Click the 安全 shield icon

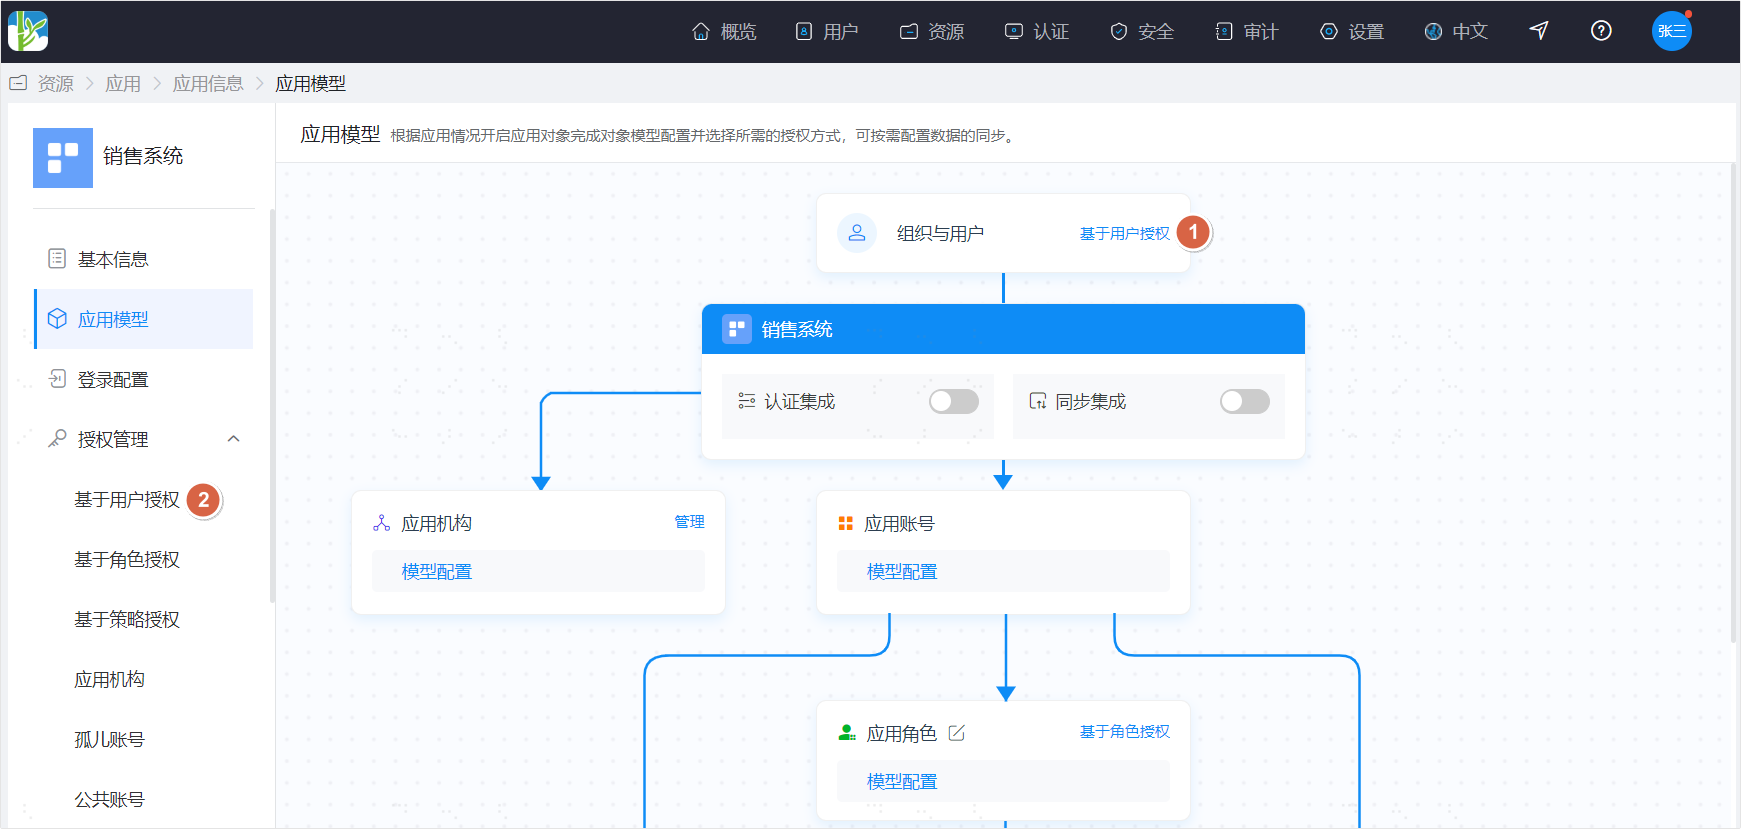pos(1119,31)
